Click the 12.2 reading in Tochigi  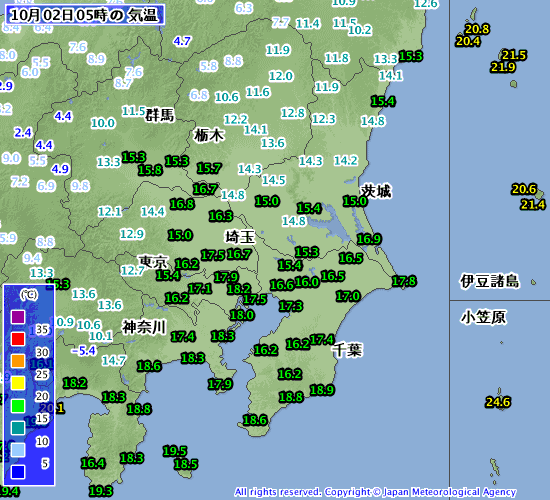pos(236,119)
